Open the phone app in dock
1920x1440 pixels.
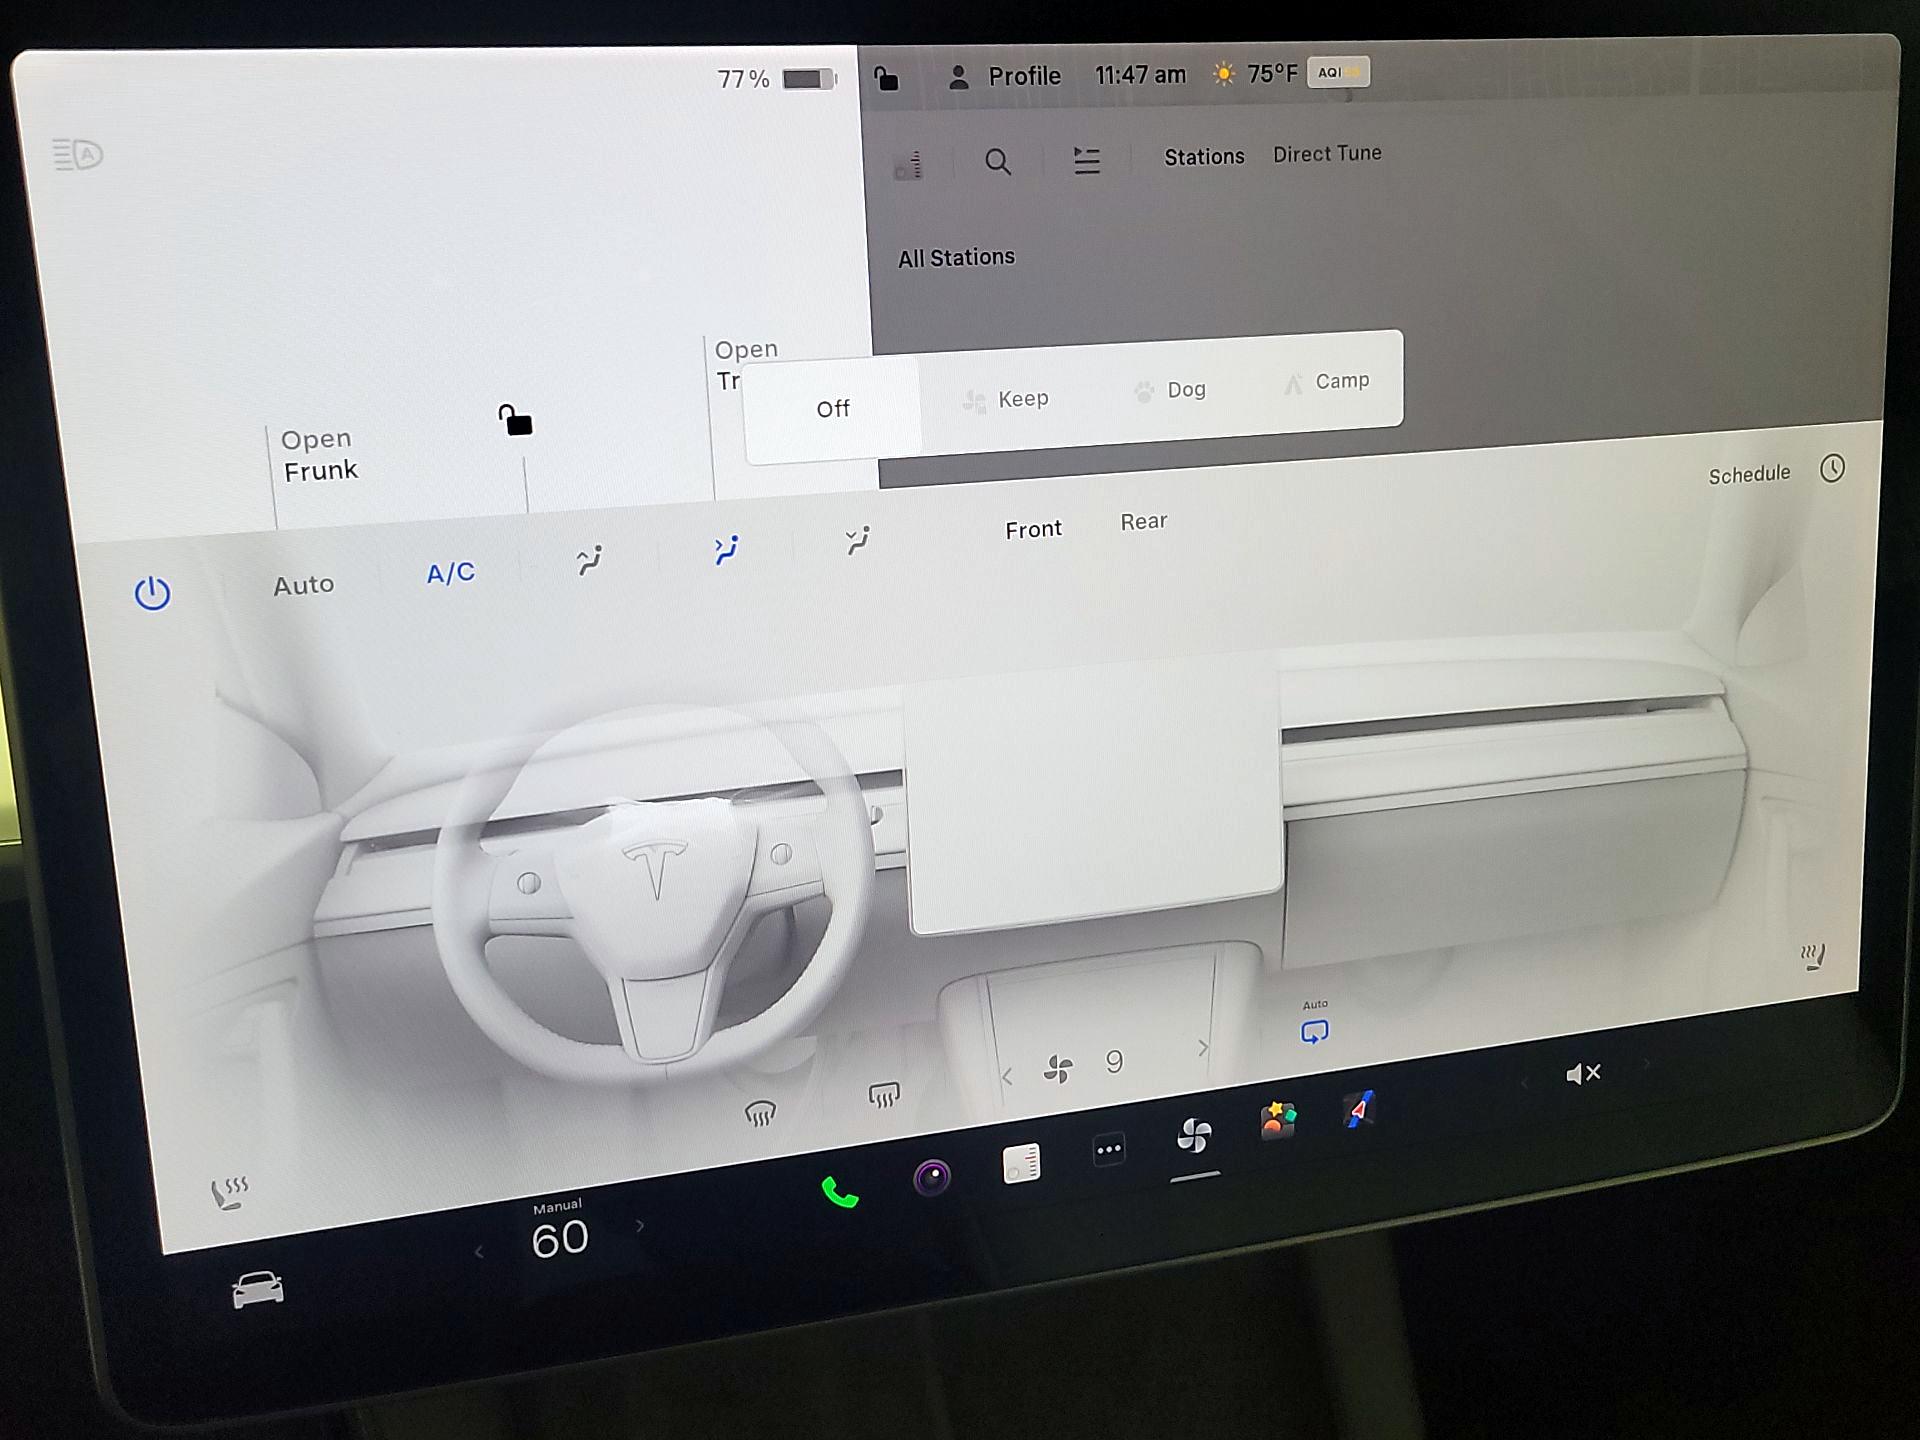click(x=839, y=1192)
